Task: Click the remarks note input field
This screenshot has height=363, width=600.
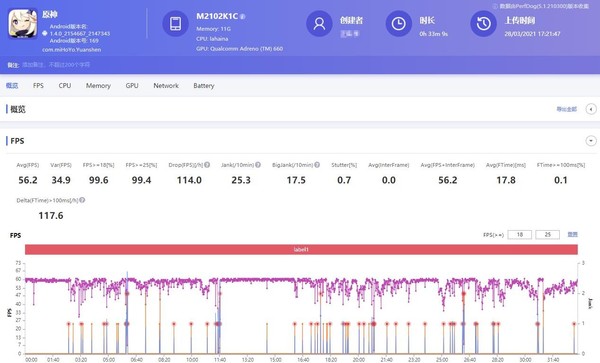Action: pos(56,65)
